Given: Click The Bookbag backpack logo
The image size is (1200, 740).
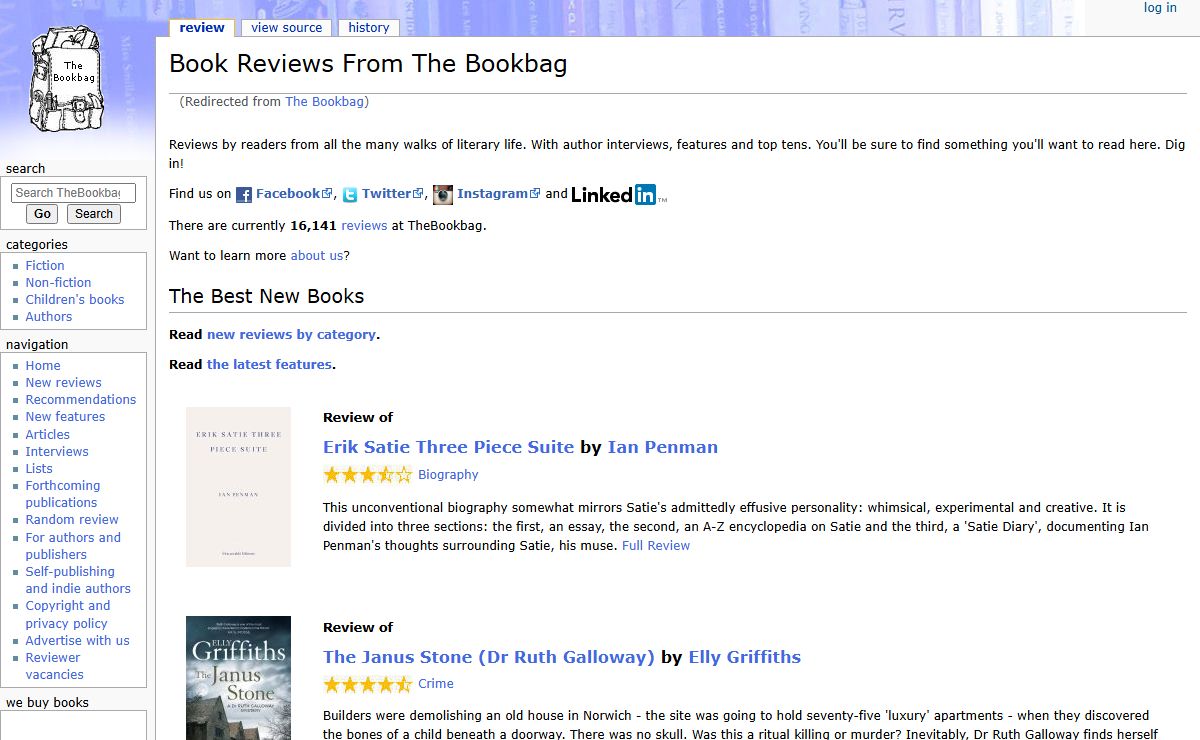Looking at the screenshot, I should (x=68, y=80).
